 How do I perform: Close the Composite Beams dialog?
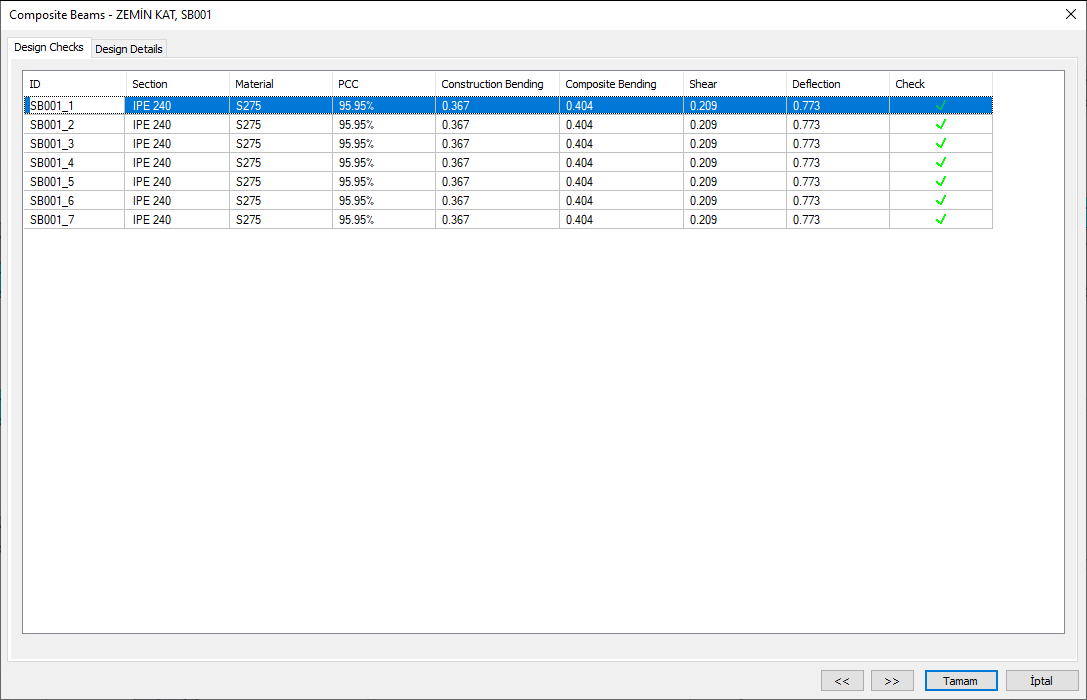click(1071, 14)
